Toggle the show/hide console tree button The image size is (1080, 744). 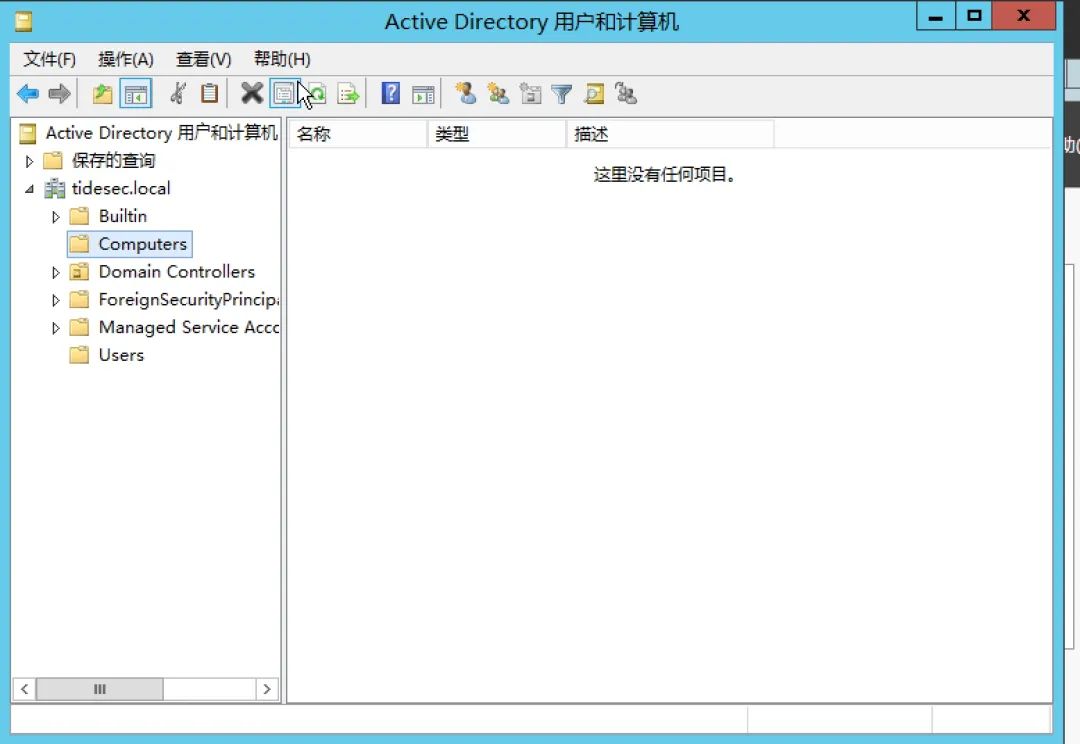135,94
